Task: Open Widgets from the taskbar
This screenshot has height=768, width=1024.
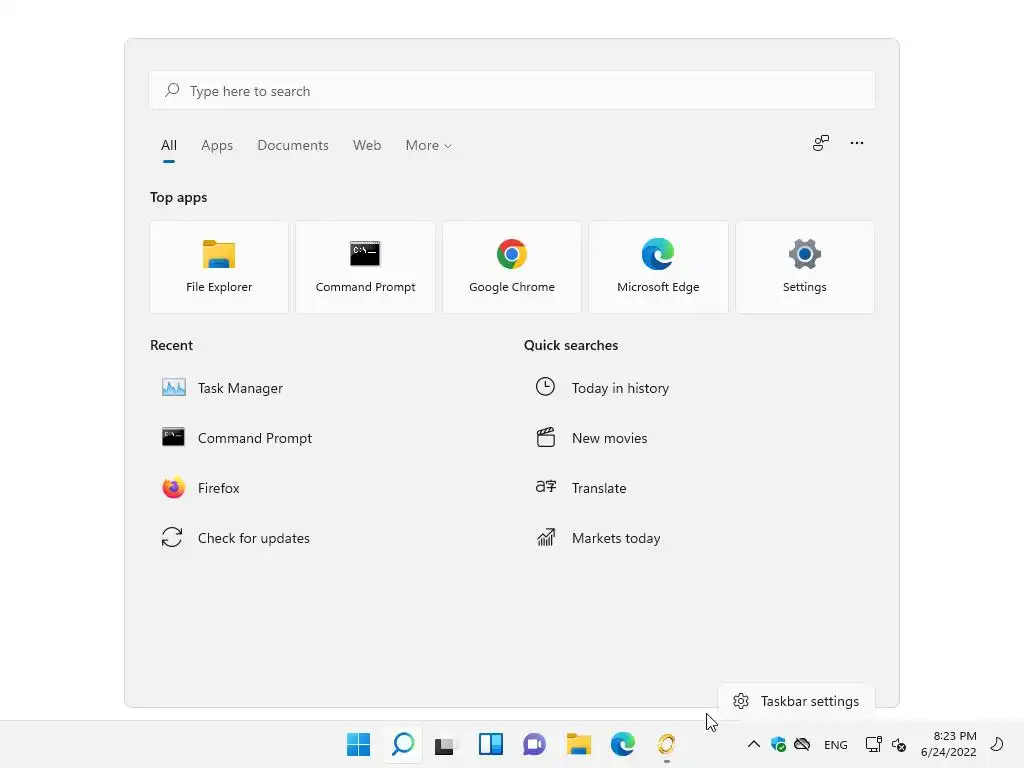Action: click(490, 744)
